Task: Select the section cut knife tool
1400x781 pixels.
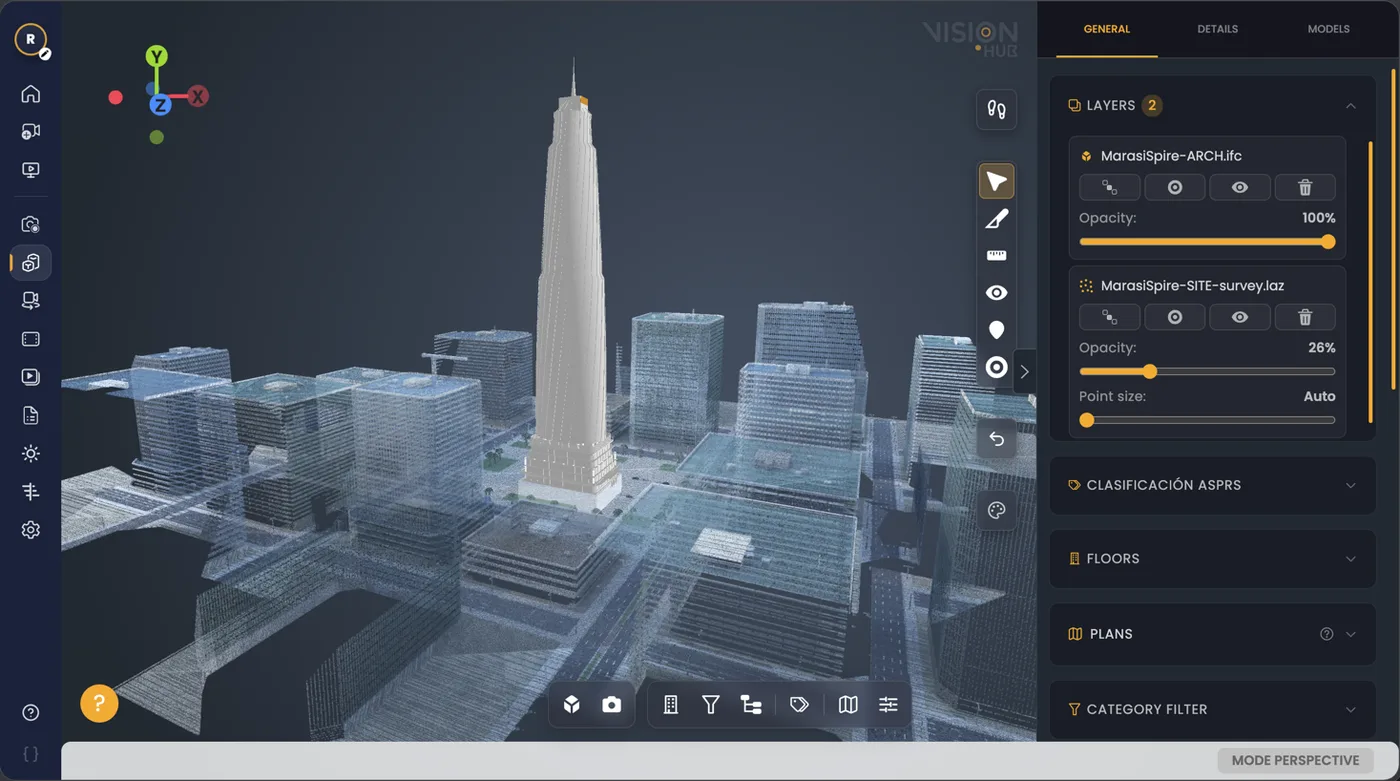Action: [x=996, y=219]
